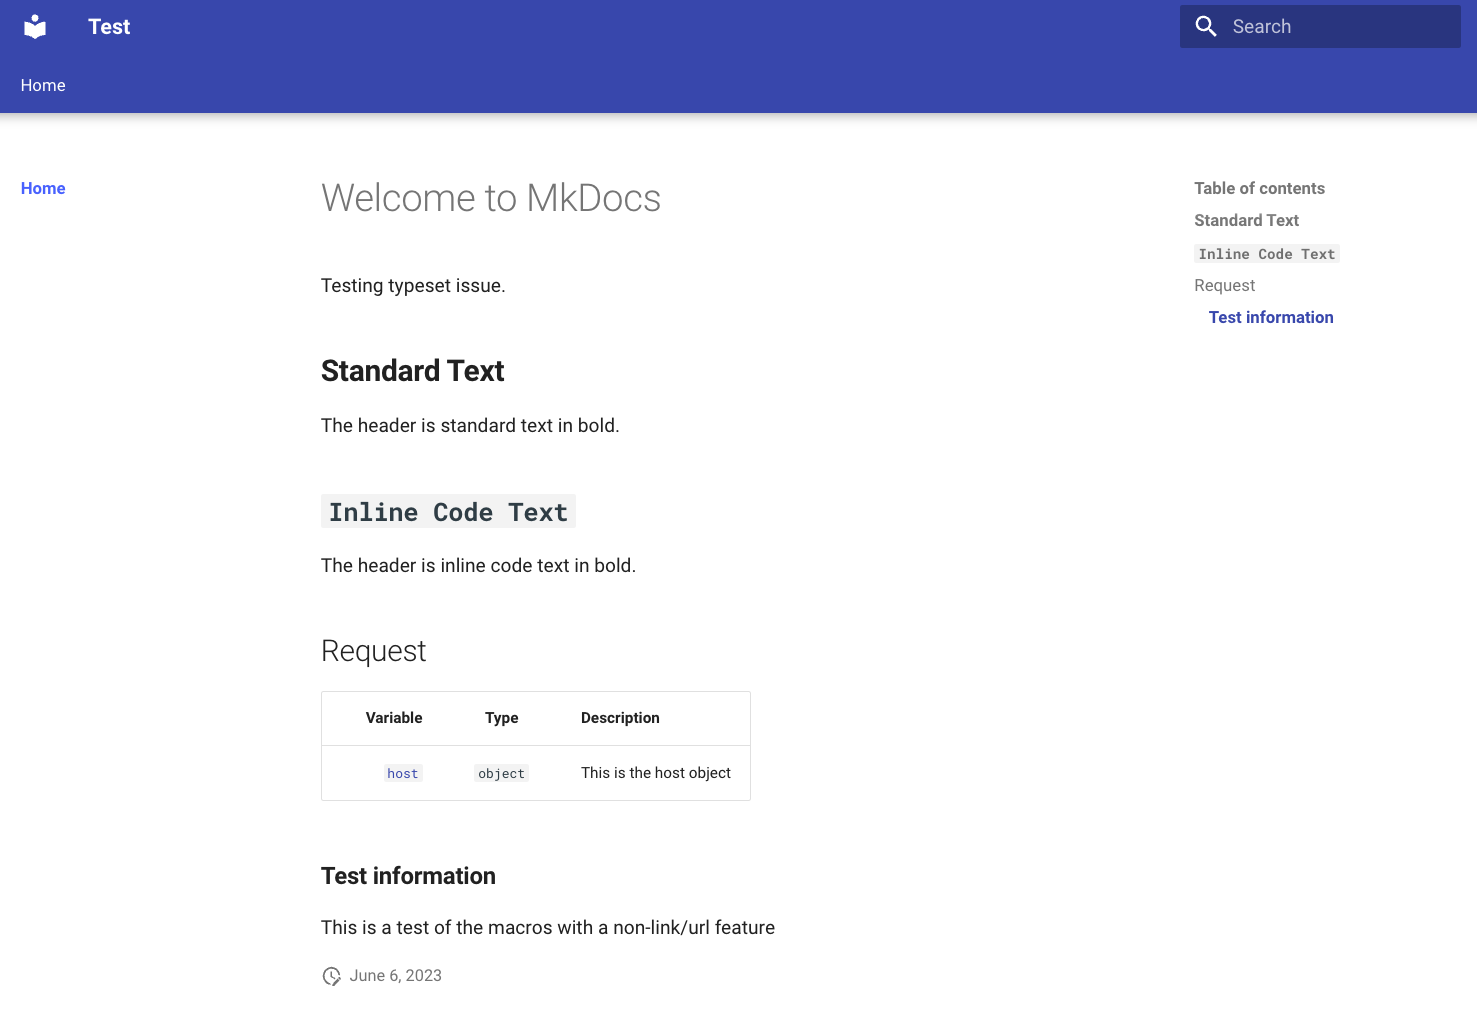The image size is (1477, 1015).
Task: Select Home in the left sidebar
Action: pos(43,188)
